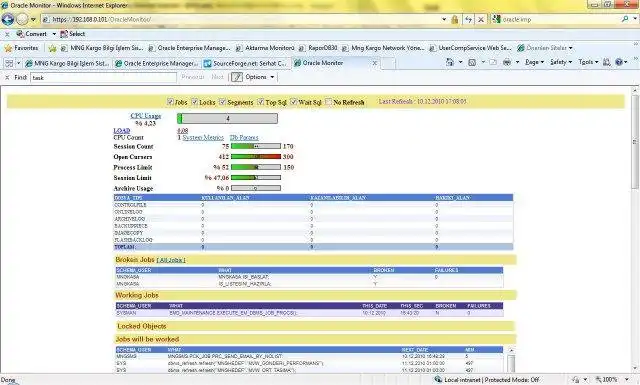Image resolution: width=640 pixels, height=385 pixels.
Task: Click the Home icon in command bar
Action: click(x=450, y=62)
